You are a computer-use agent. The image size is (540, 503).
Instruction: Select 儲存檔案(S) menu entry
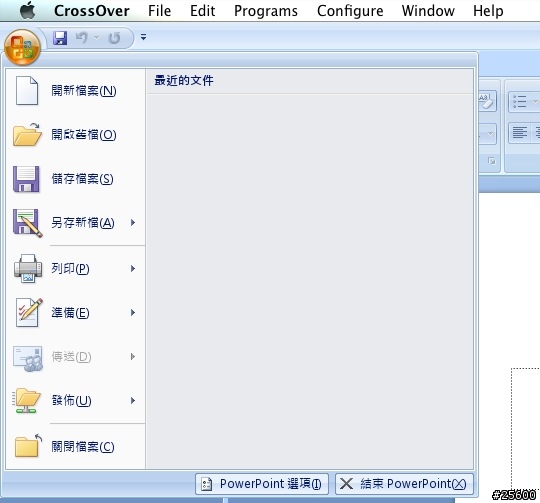pyautogui.click(x=75, y=179)
